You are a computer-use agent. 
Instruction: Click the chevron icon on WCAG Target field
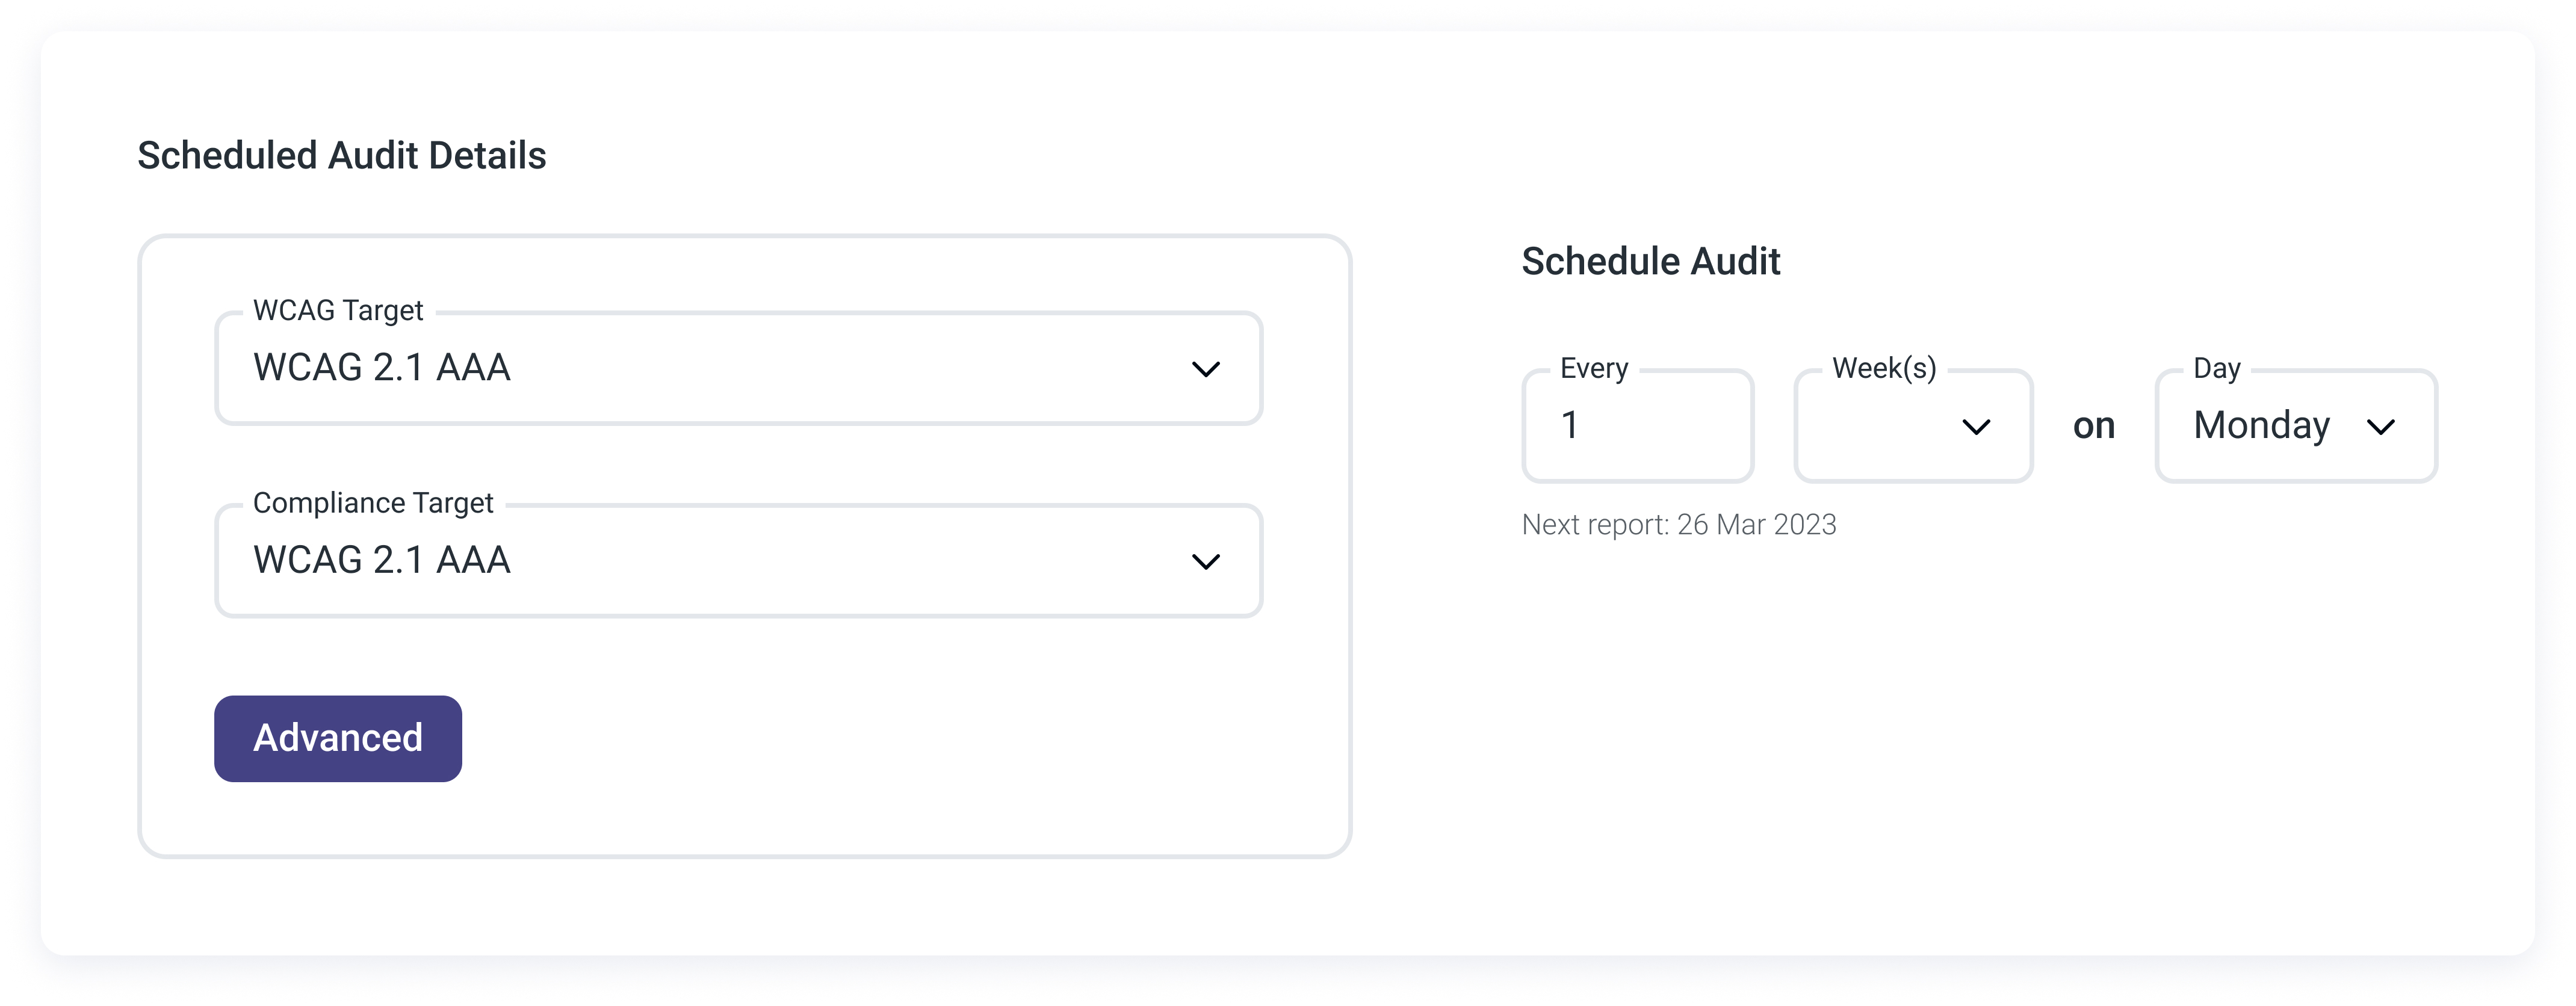1205,368
